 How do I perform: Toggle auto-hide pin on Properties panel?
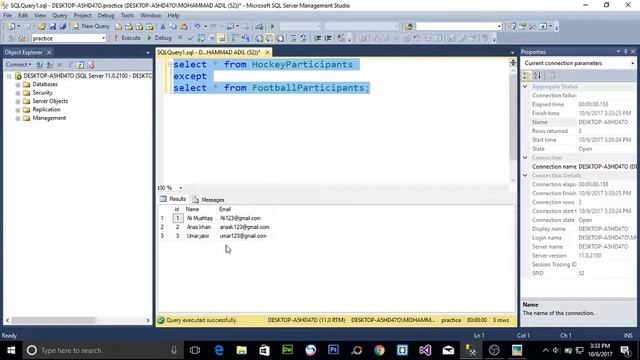tap(625, 51)
